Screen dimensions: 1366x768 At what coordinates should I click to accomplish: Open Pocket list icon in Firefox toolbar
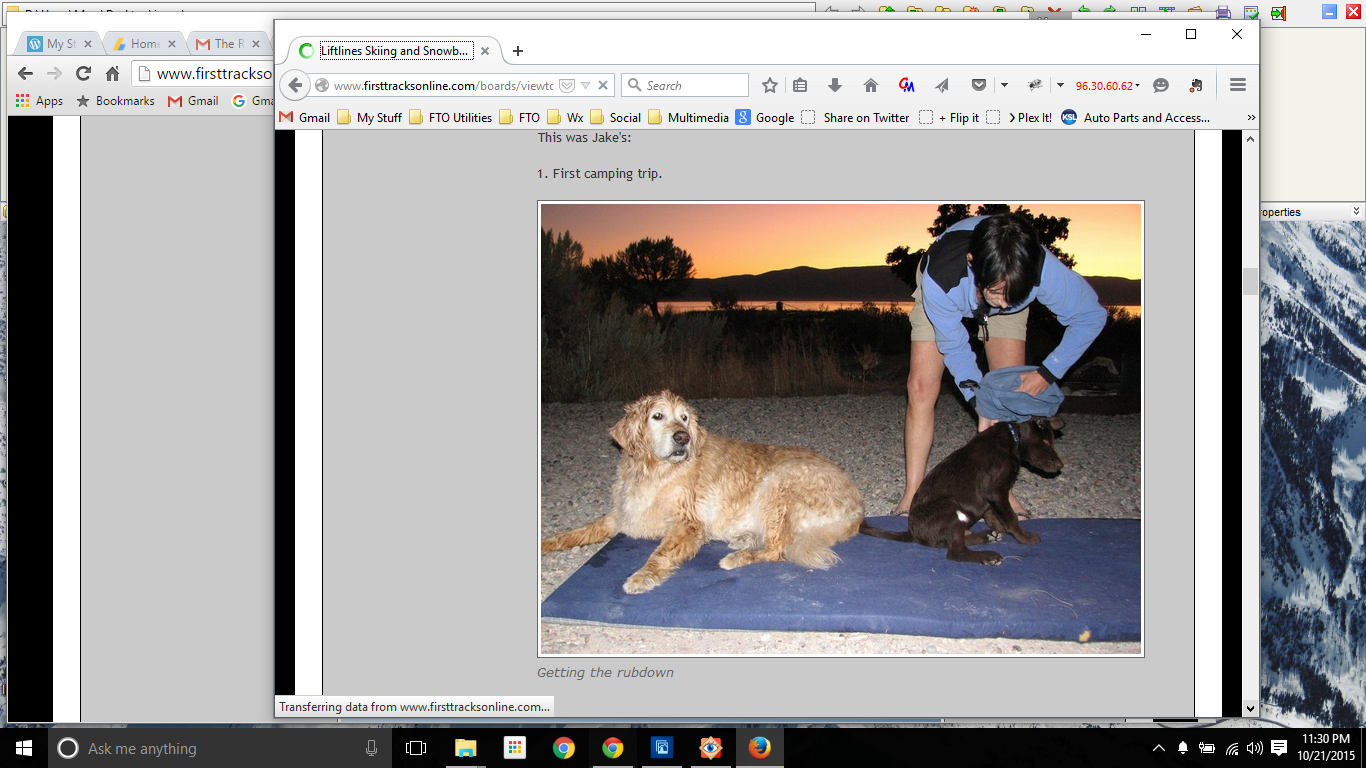click(x=979, y=85)
